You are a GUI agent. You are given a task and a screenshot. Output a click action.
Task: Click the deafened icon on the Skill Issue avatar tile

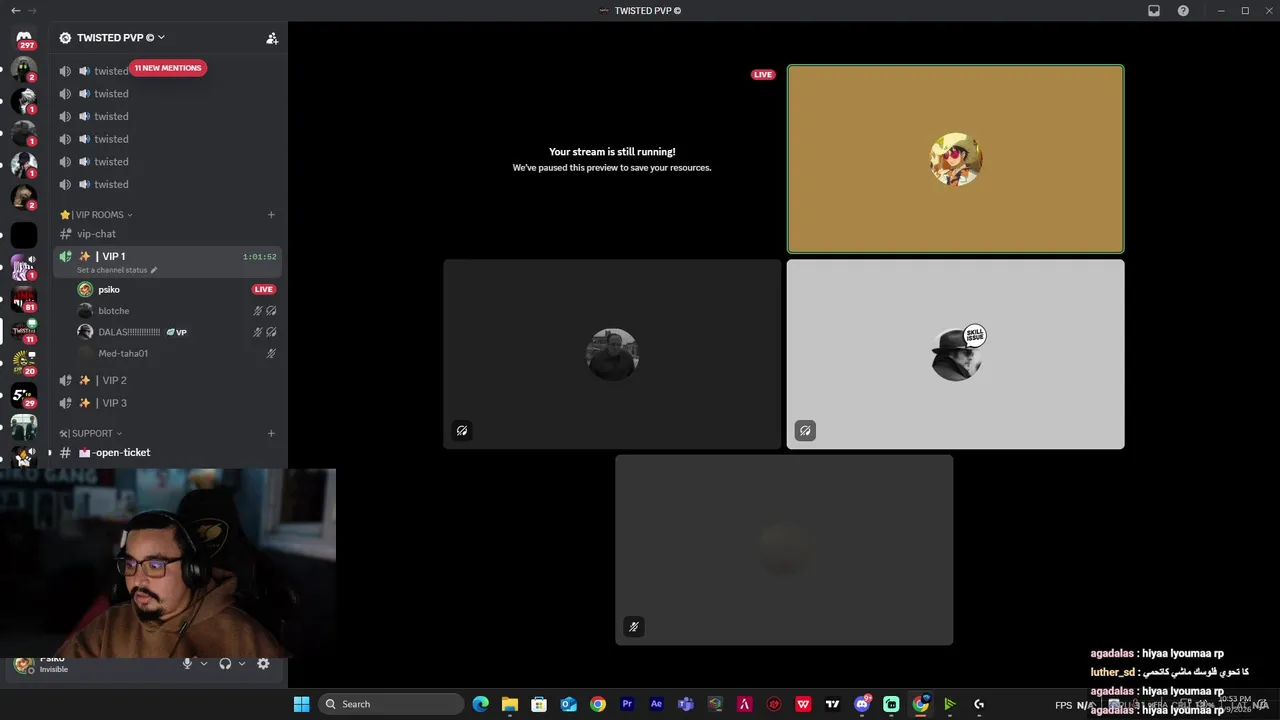pos(805,431)
